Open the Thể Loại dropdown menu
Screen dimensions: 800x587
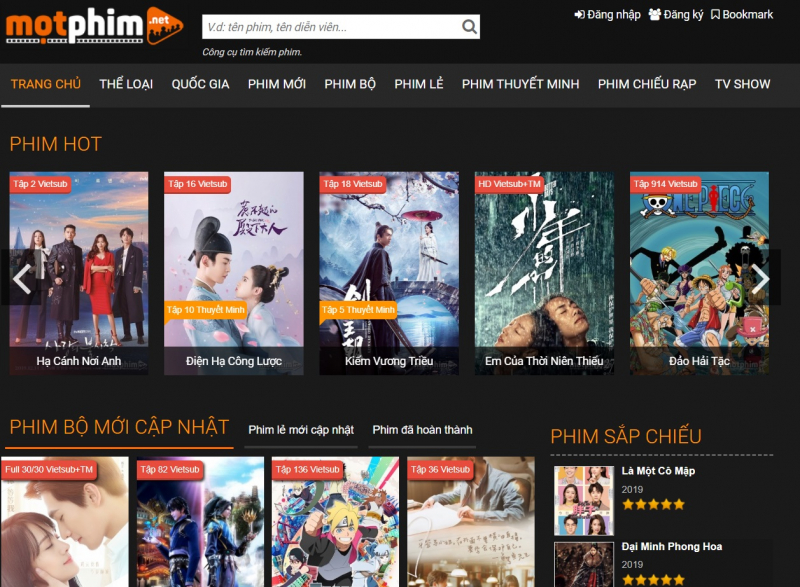pyautogui.click(x=125, y=84)
